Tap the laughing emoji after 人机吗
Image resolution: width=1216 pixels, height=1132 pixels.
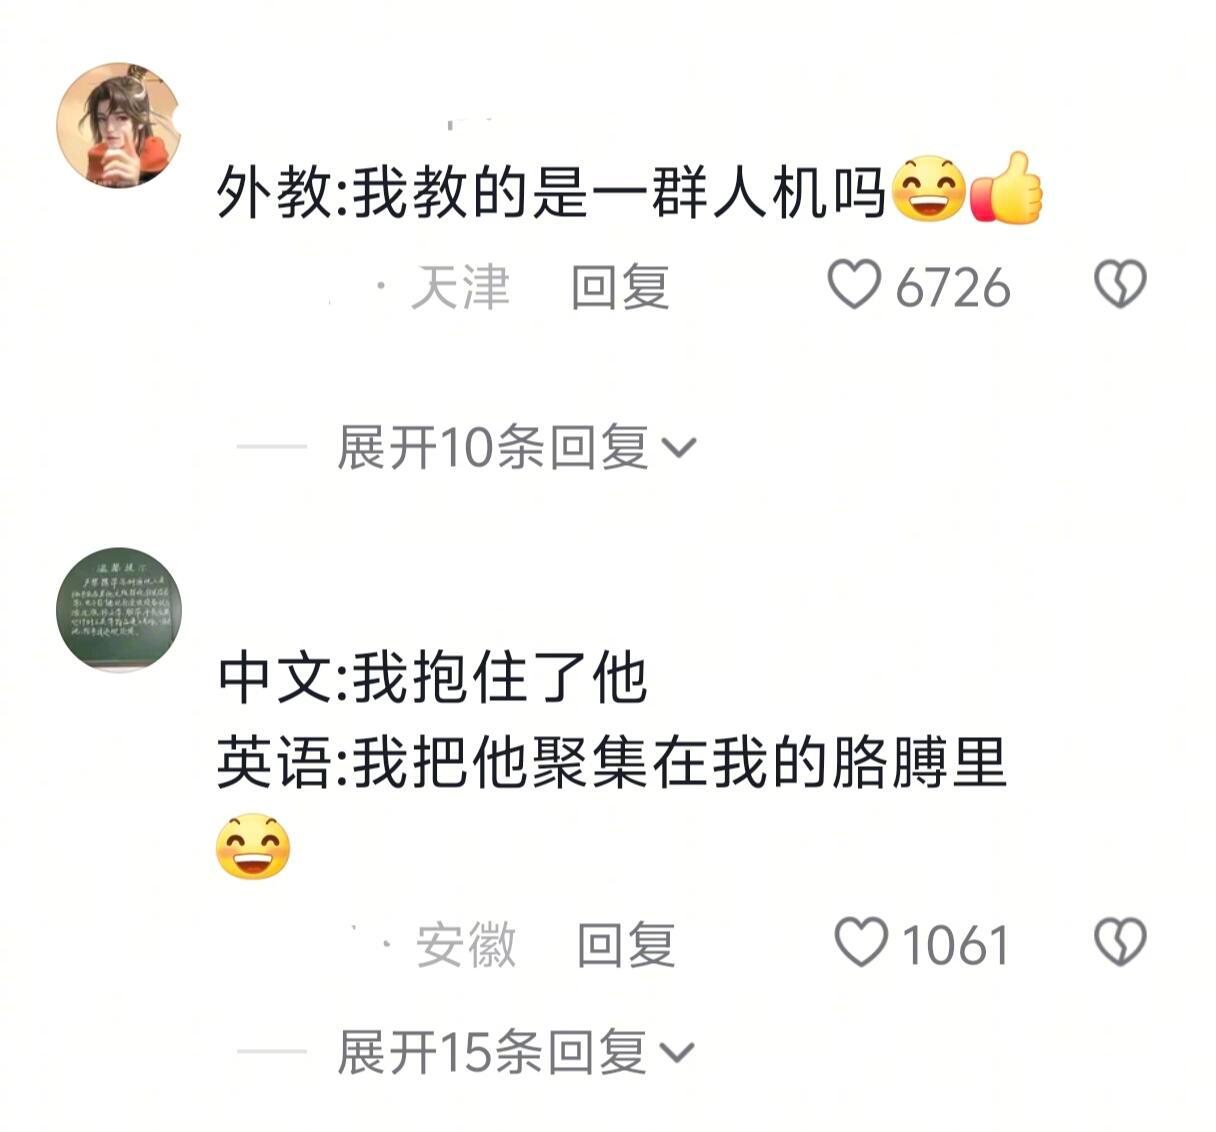point(928,189)
